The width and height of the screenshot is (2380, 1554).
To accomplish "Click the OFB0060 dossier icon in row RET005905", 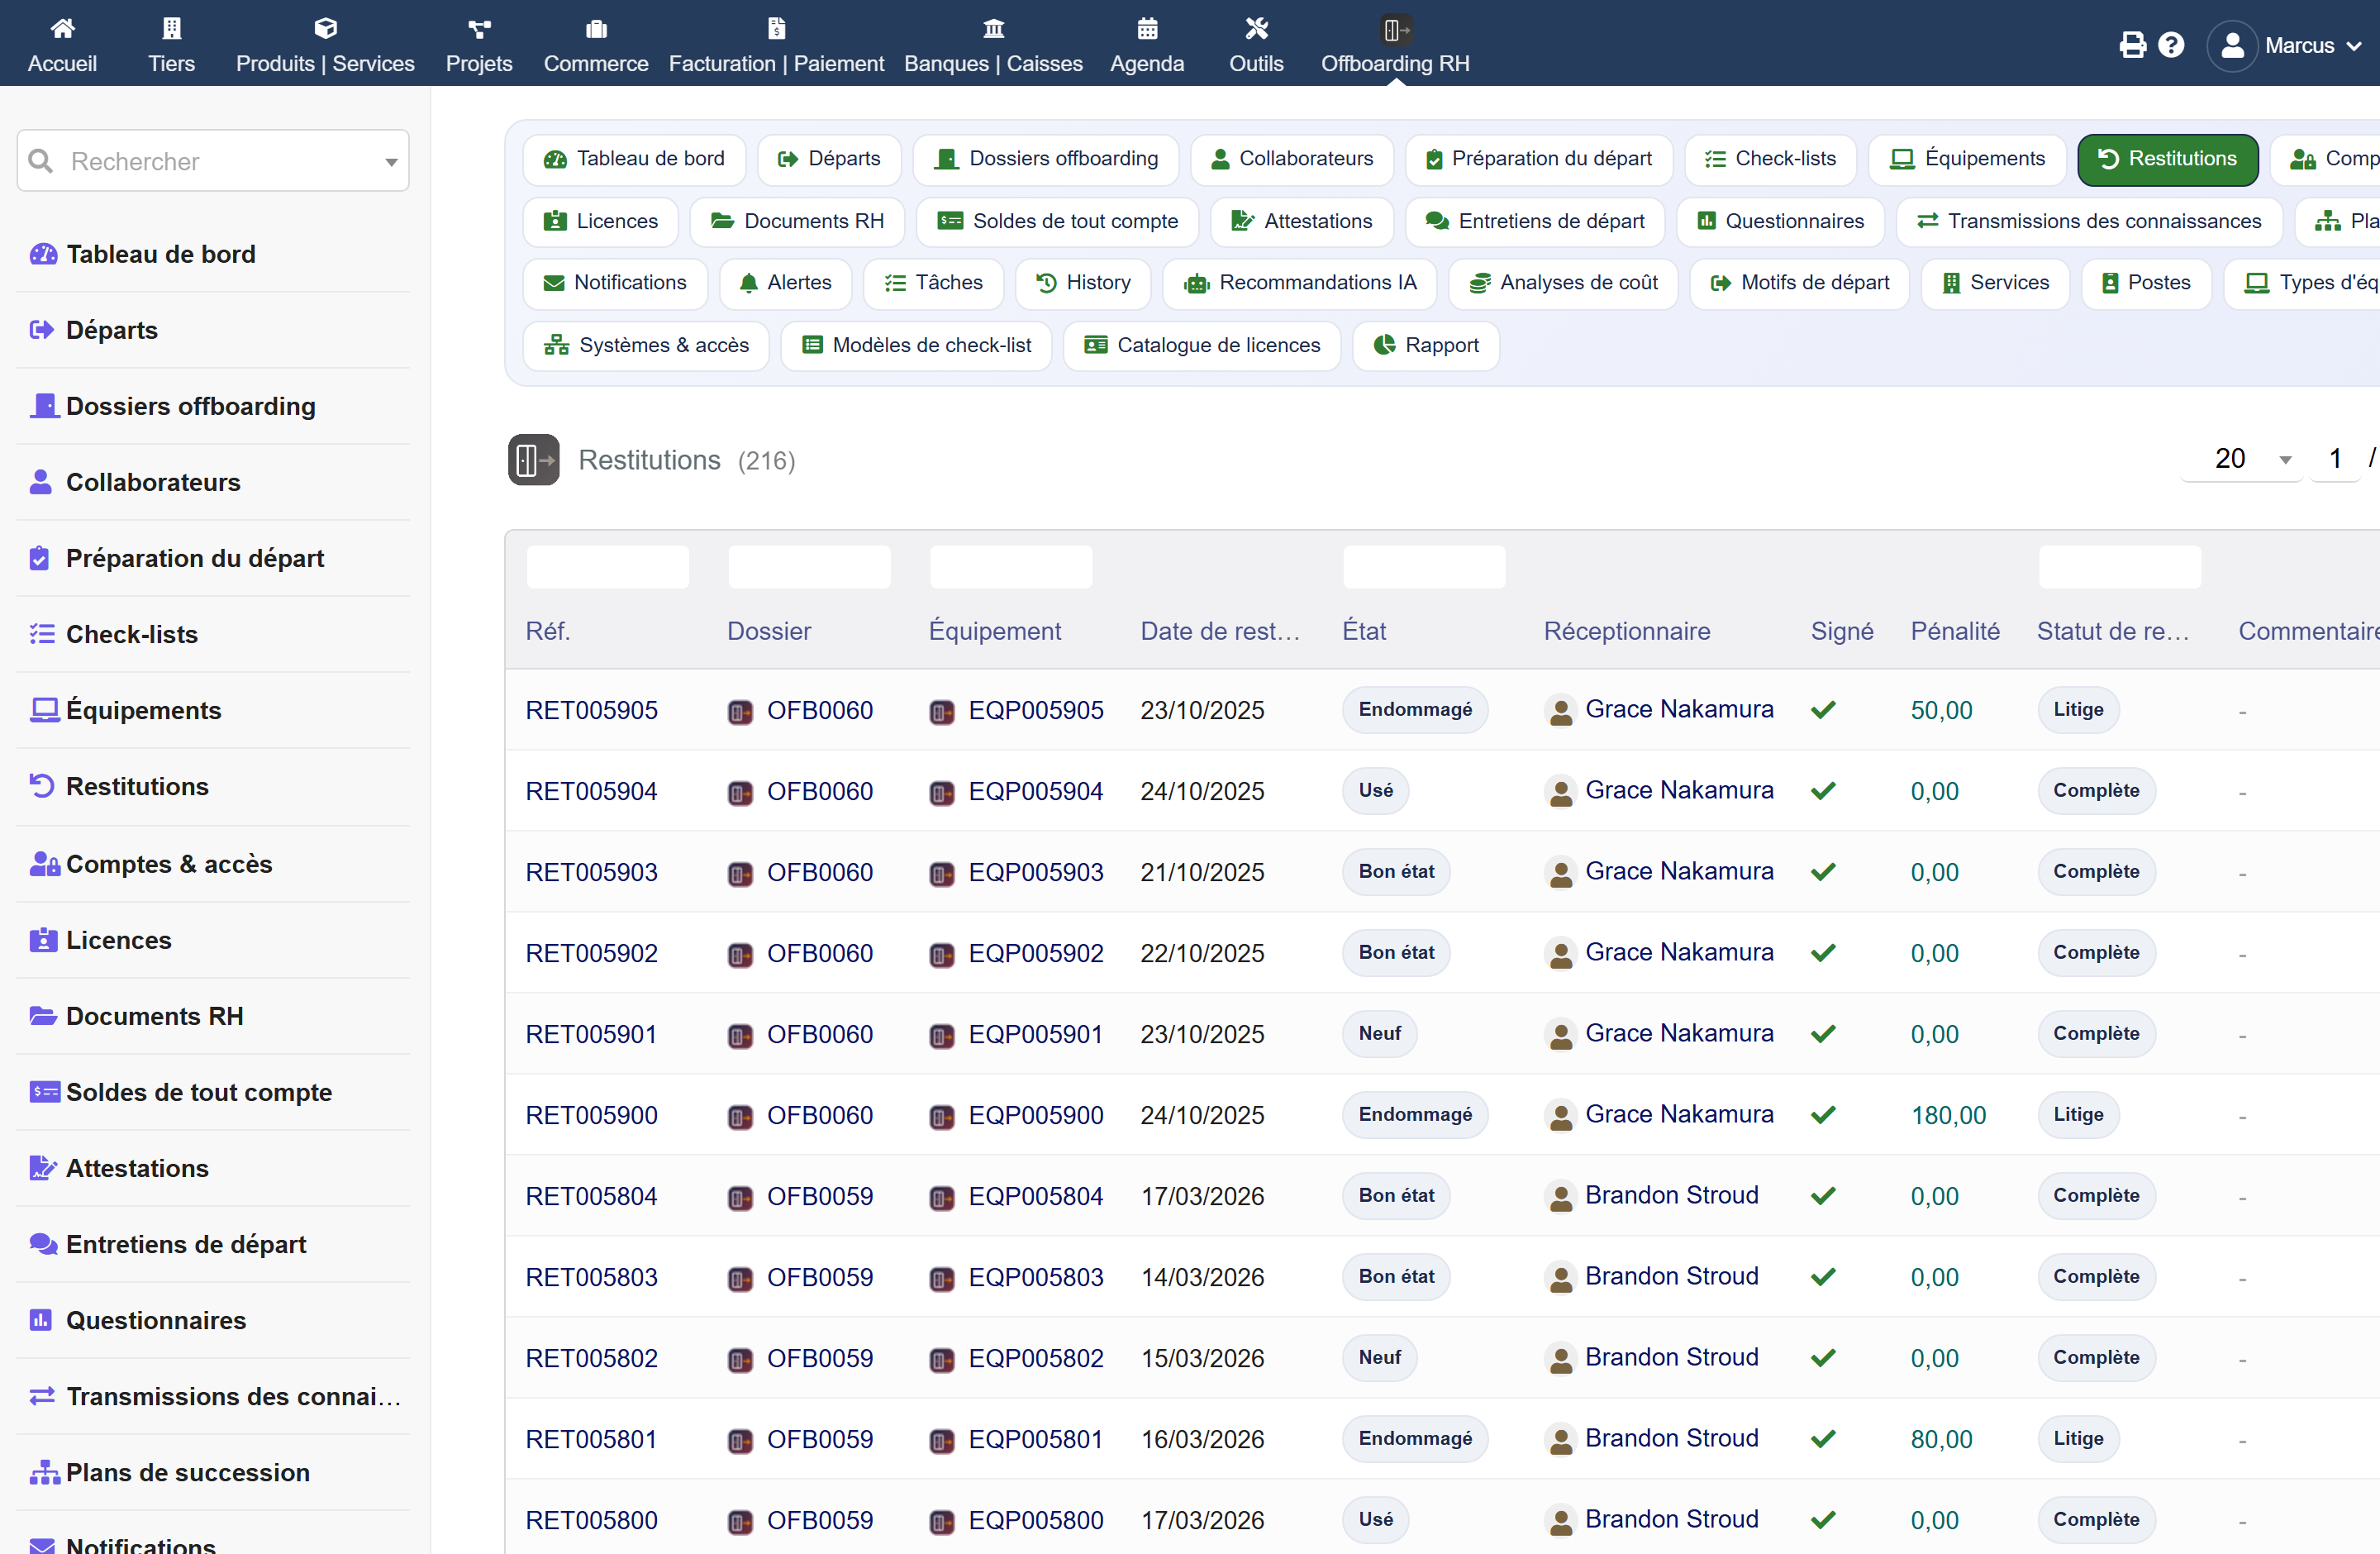I will pyautogui.click(x=740, y=711).
